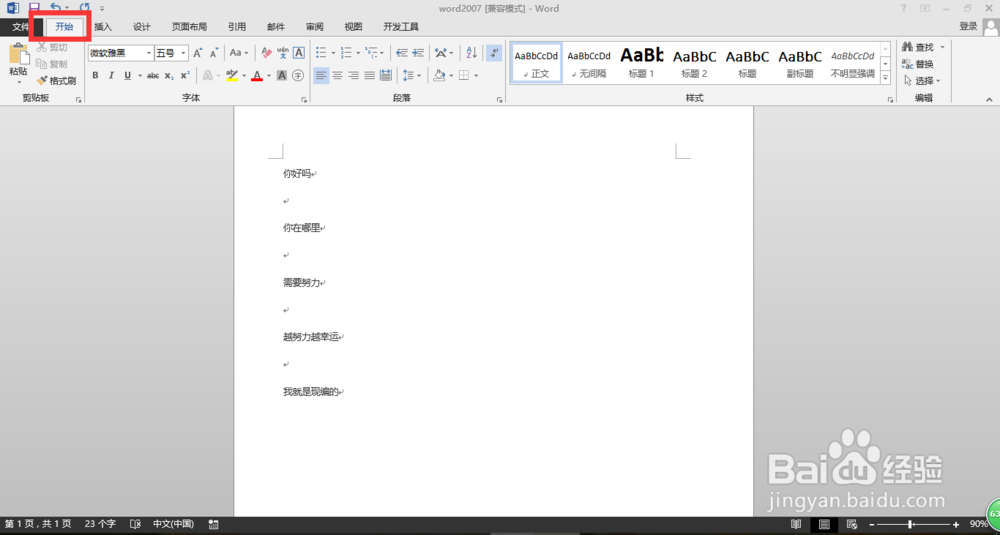The image size is (1000, 535).
Task: Toggle strikethrough (abc) formatting
Action: tap(153, 76)
